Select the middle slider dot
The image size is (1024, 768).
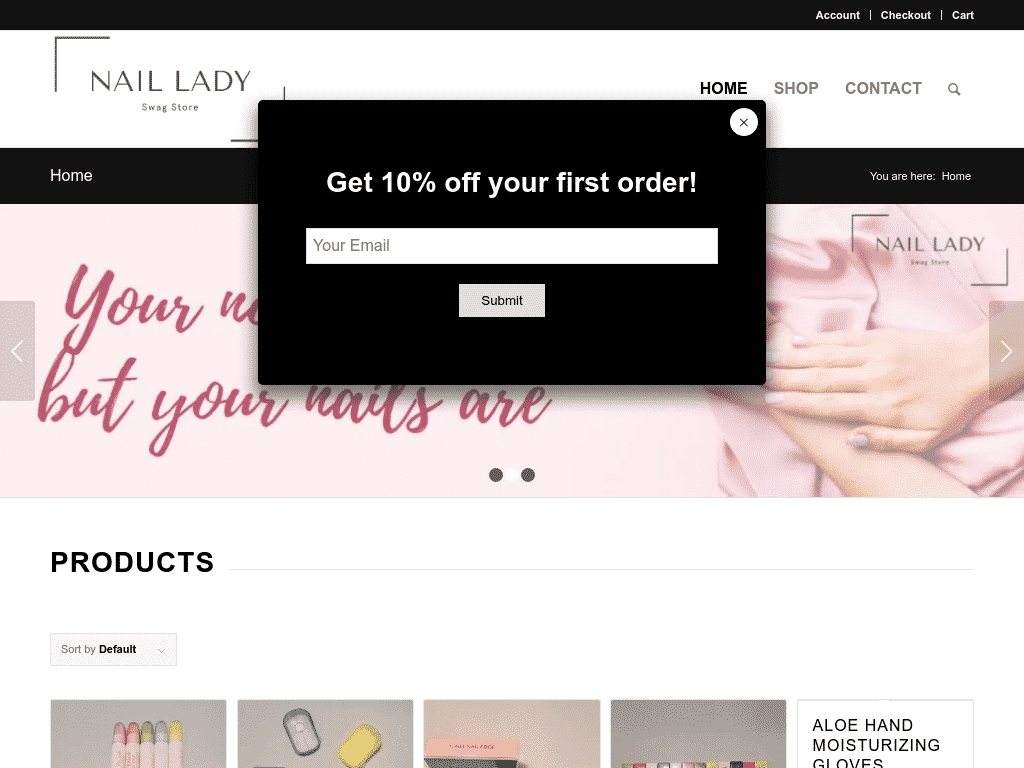tap(512, 475)
